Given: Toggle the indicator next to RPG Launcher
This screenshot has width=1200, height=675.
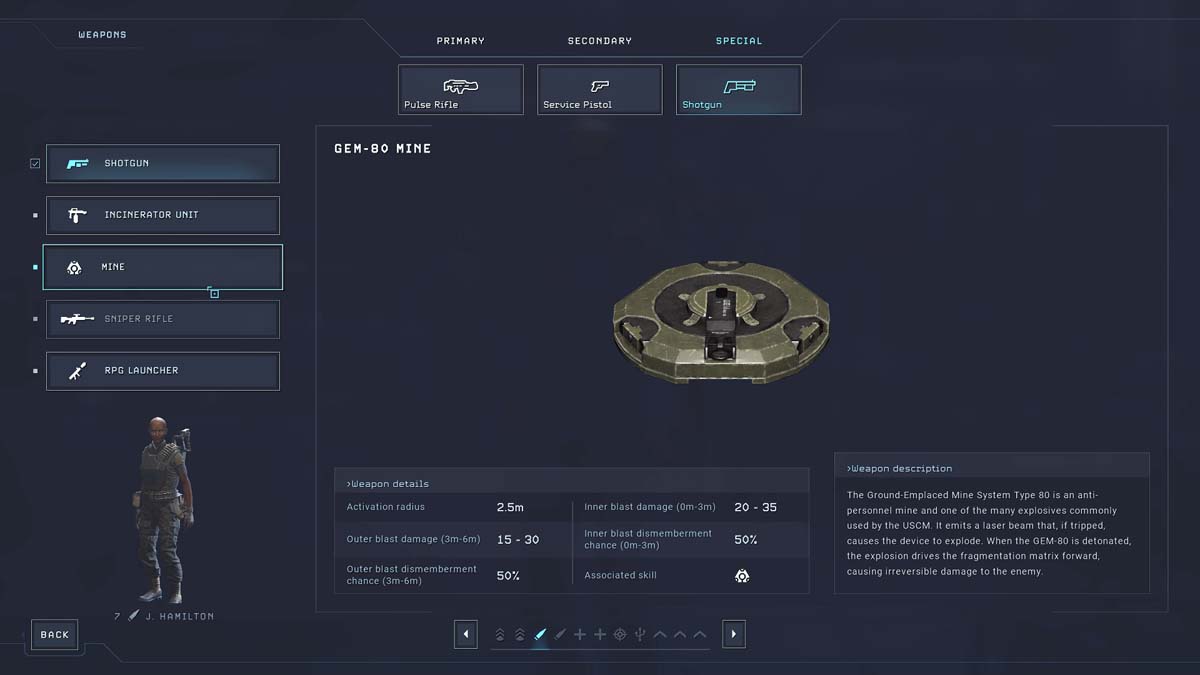Looking at the screenshot, I should [x=34, y=370].
